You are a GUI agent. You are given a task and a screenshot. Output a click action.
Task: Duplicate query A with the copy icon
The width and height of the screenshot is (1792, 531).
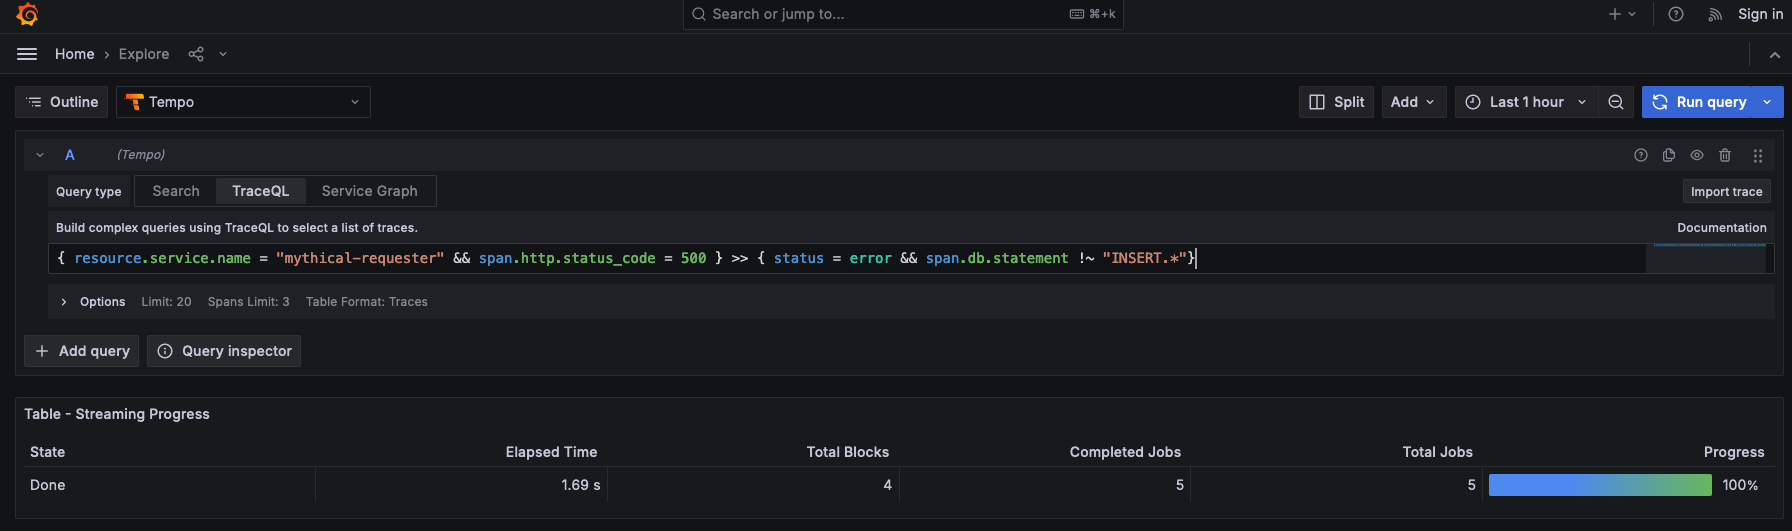(x=1669, y=155)
